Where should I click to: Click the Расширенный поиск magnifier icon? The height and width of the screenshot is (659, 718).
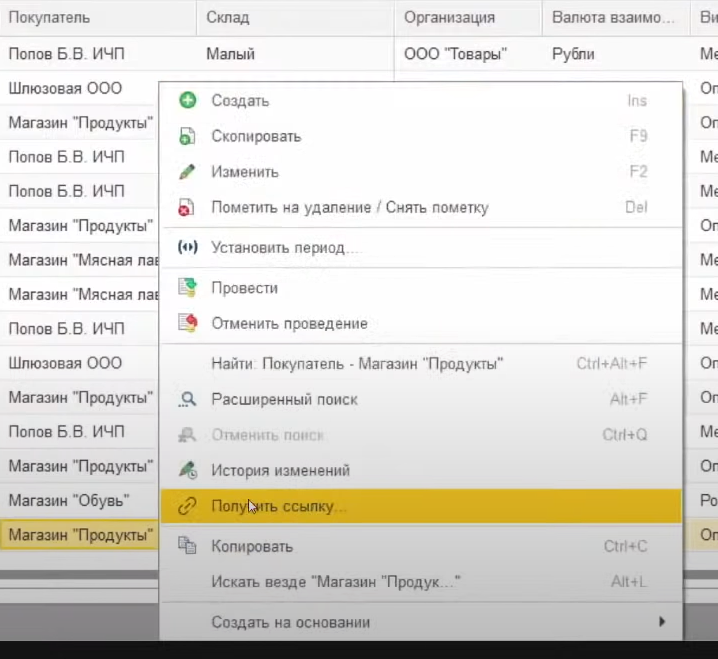[187, 399]
